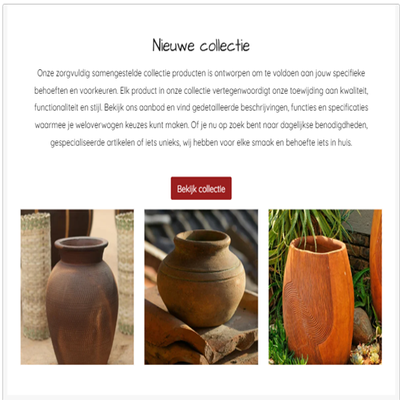This screenshot has width=400, height=400.
Task: Click the text line beginning 'functionaliteit en stijl'
Action: coord(201,108)
